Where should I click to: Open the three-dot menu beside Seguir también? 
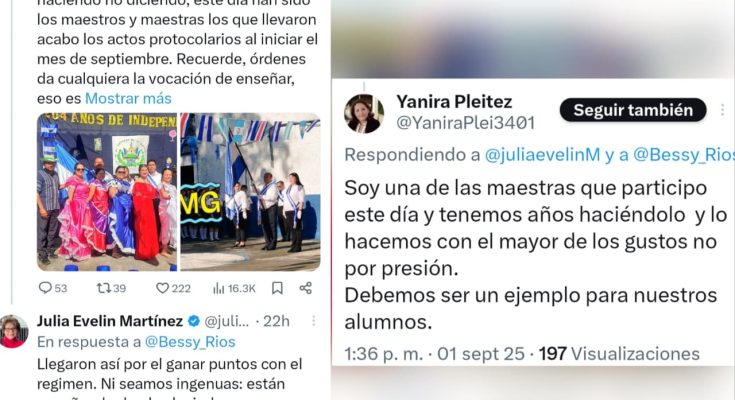pyautogui.click(x=722, y=110)
